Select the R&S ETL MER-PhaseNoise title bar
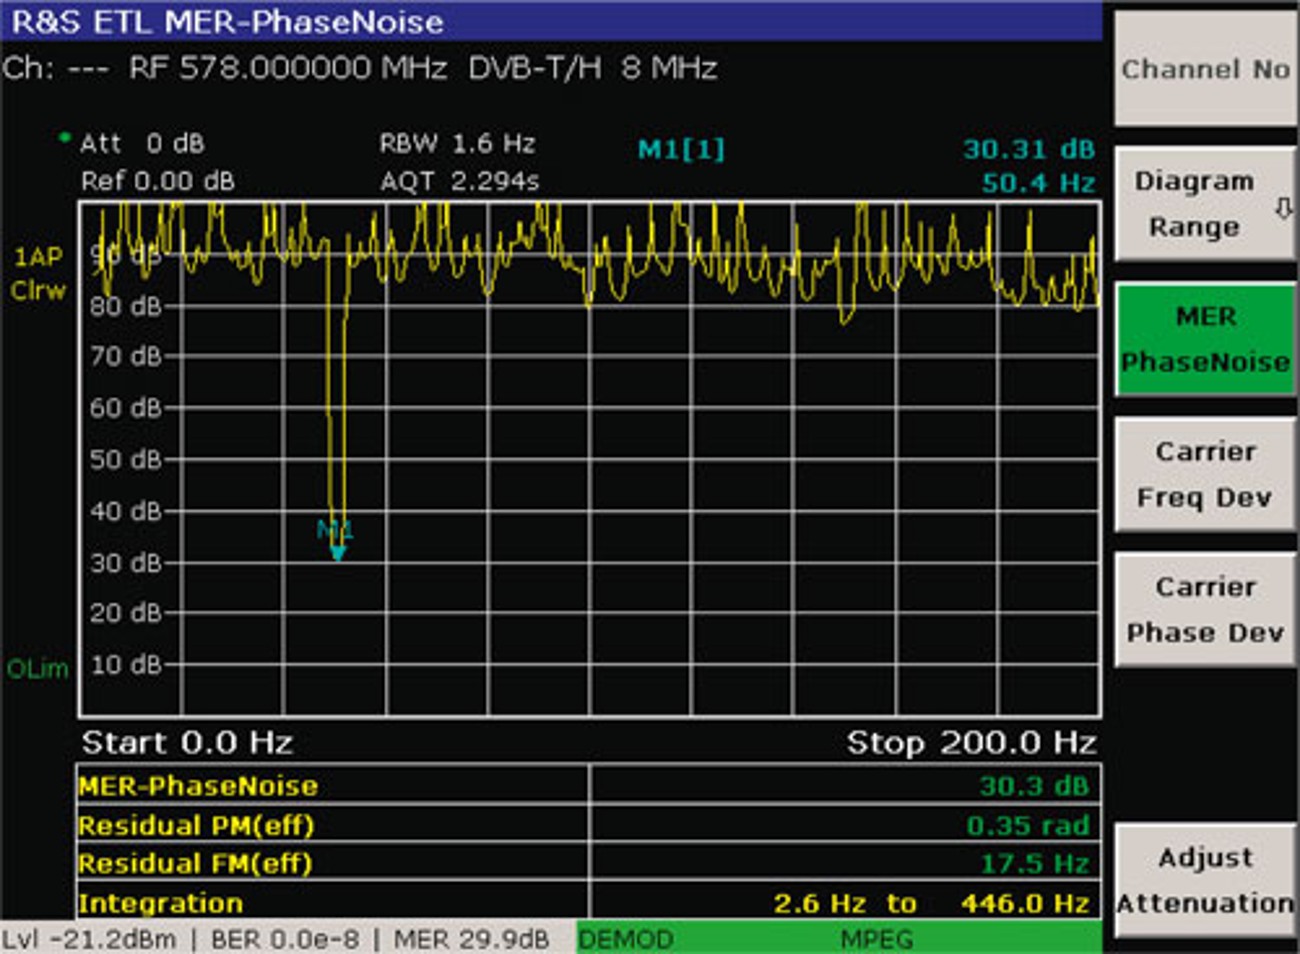Image resolution: width=1300 pixels, height=954 pixels. click(x=551, y=21)
